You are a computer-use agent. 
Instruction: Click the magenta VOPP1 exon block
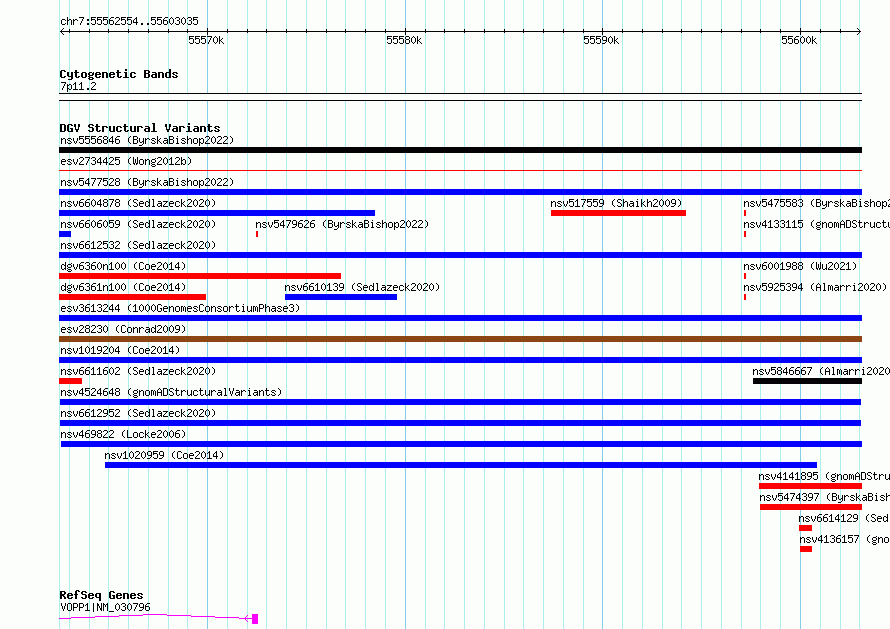click(x=255, y=619)
